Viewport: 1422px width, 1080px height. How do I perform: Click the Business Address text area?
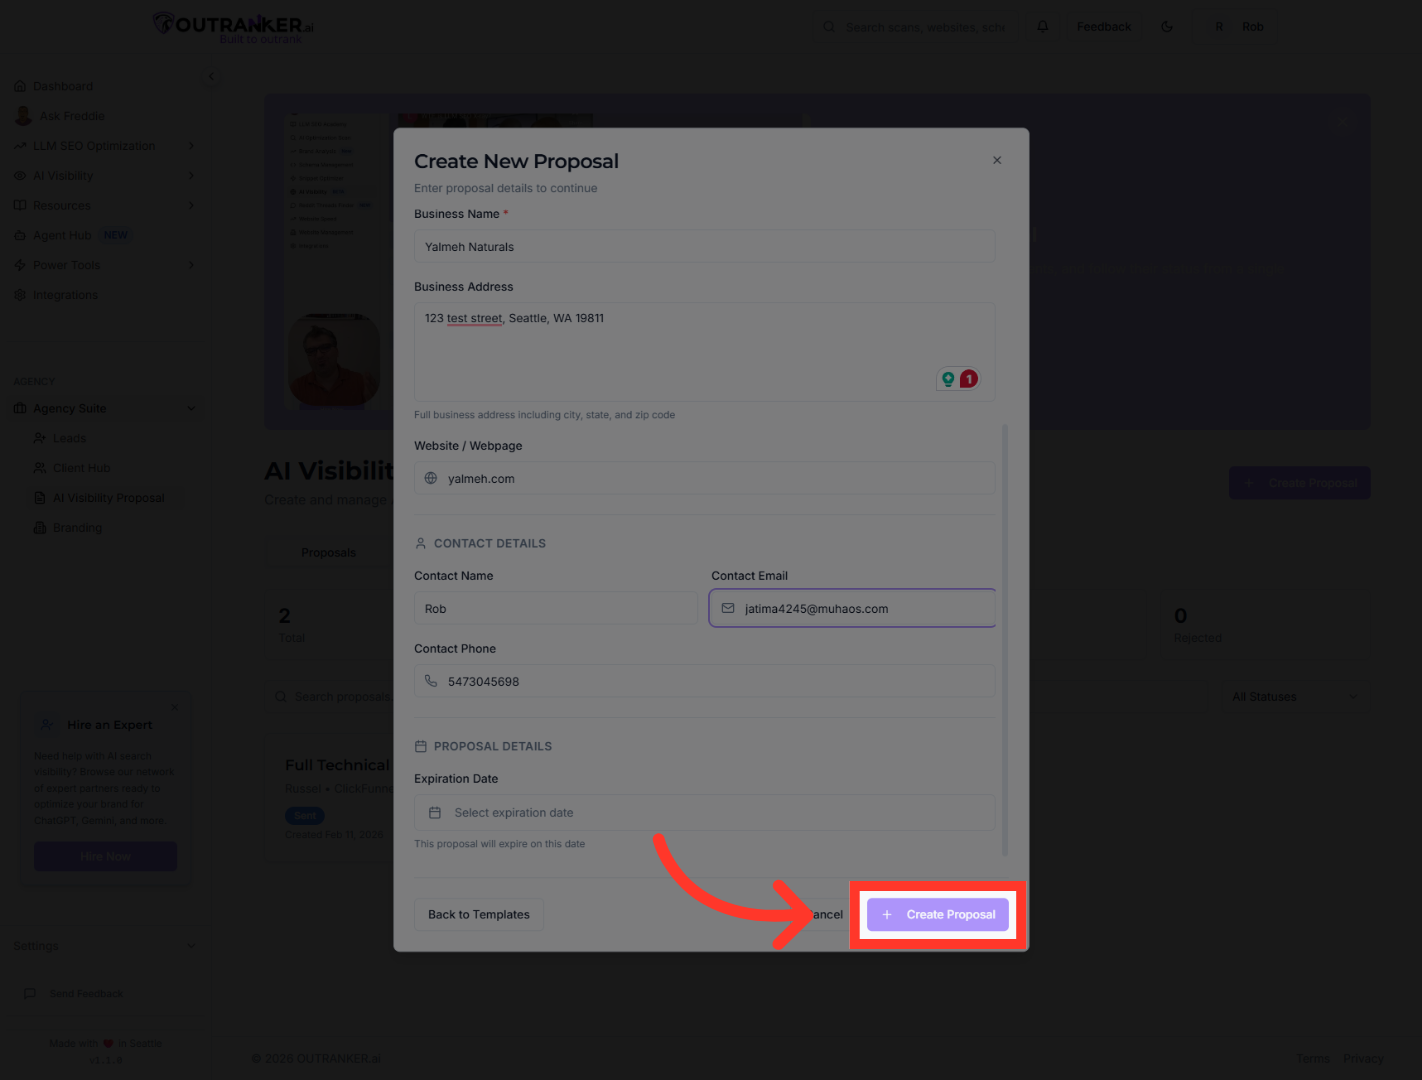click(x=704, y=352)
